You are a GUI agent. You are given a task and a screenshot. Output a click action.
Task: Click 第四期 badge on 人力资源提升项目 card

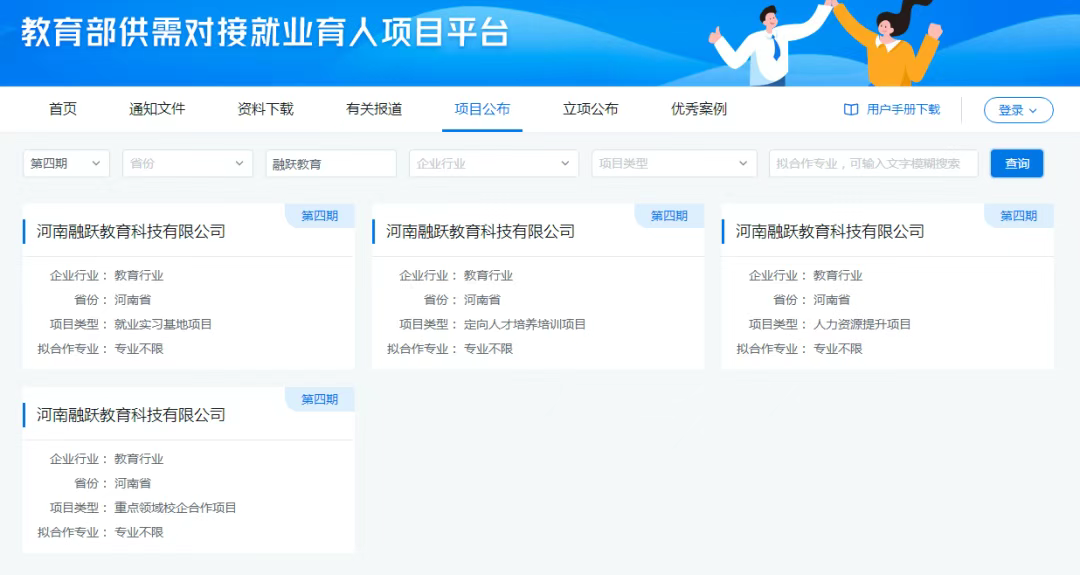(1018, 216)
